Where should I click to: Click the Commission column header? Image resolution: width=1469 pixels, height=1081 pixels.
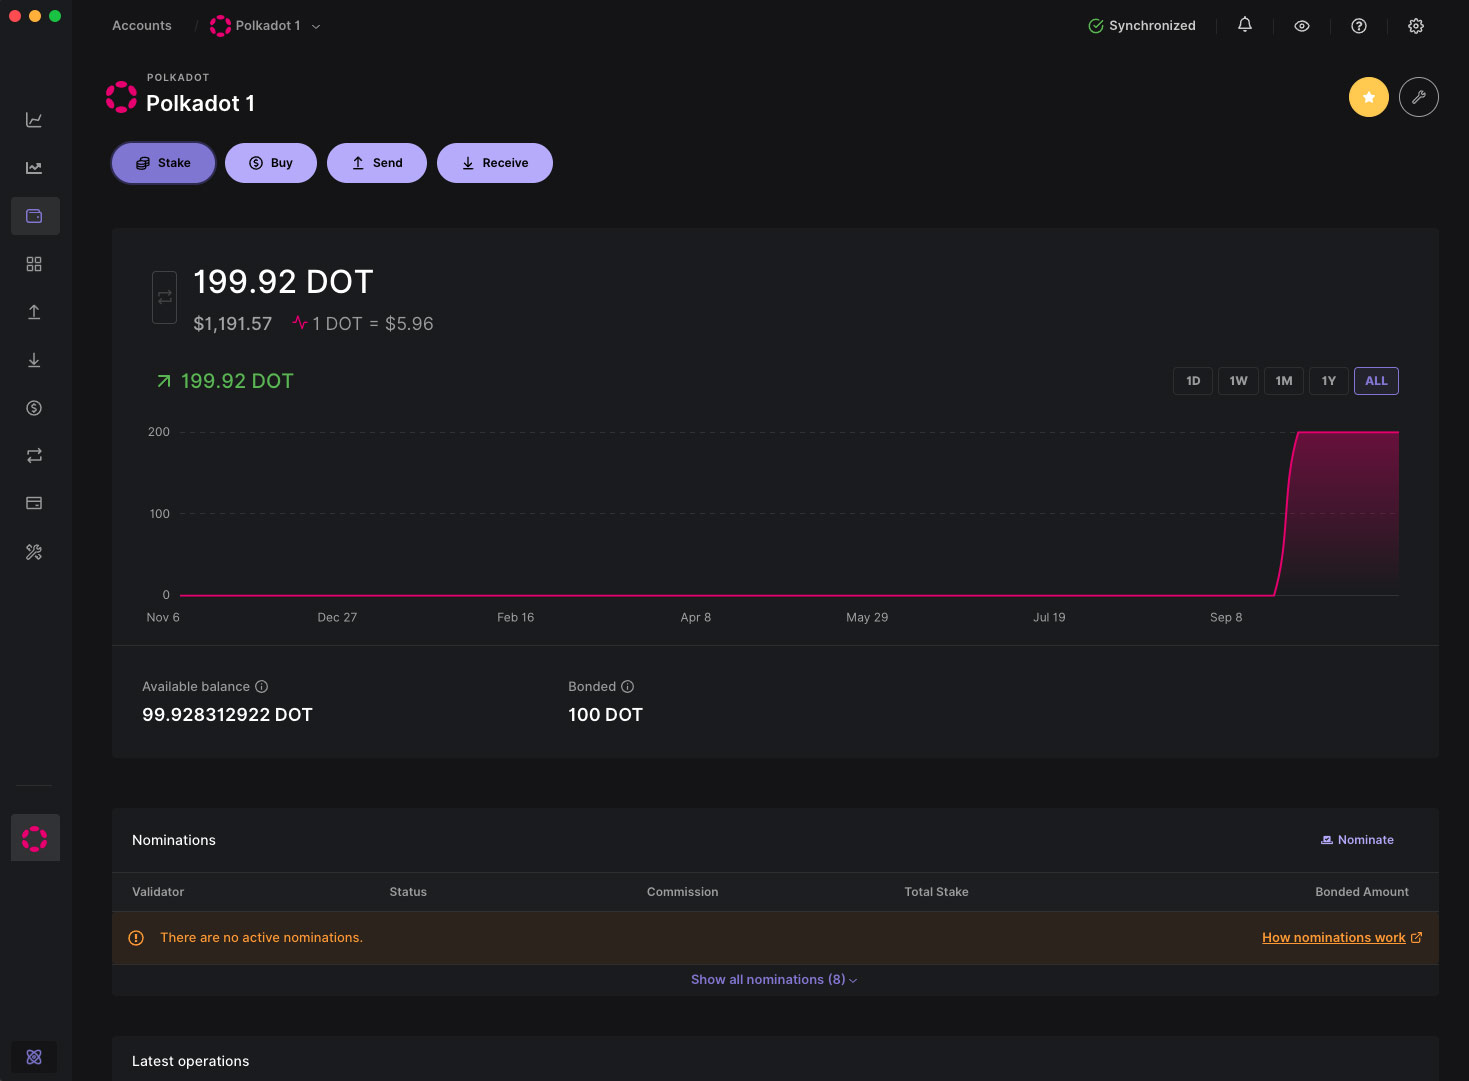click(682, 892)
